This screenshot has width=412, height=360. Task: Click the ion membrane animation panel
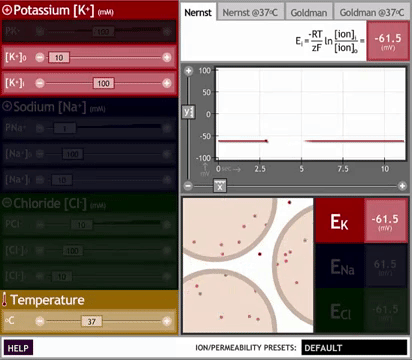[248, 265]
